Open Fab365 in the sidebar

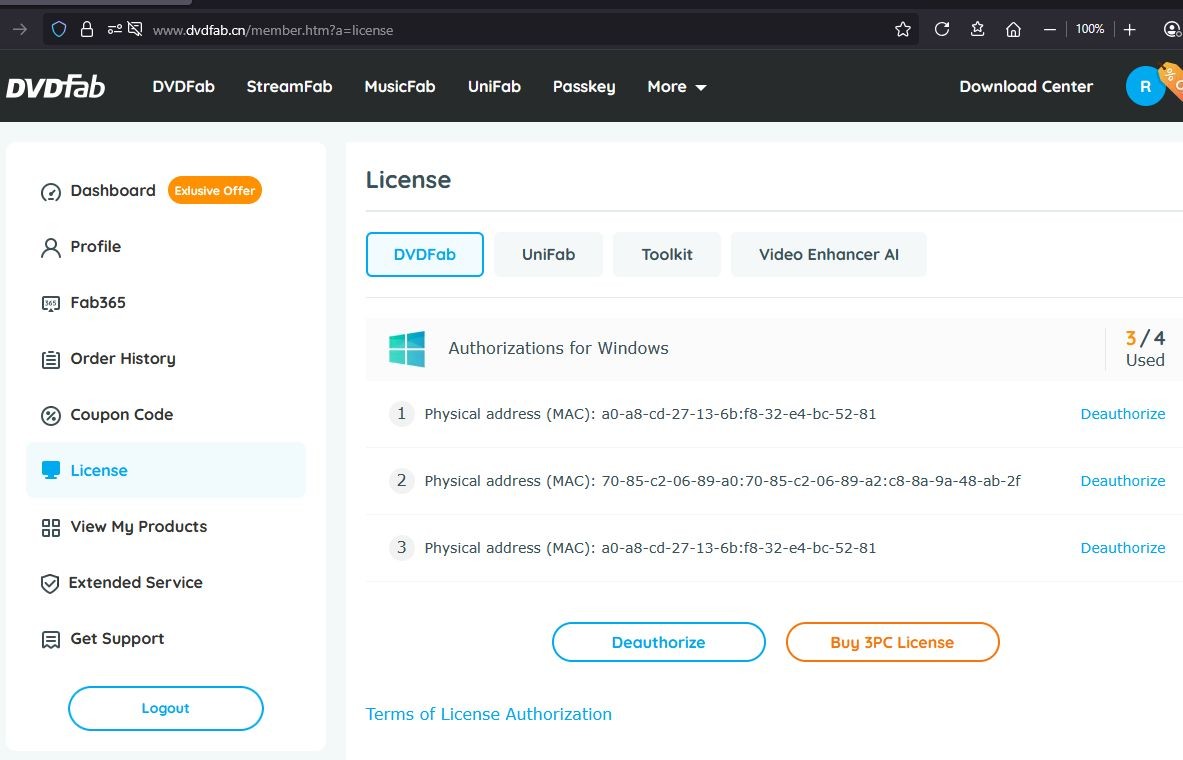coord(98,302)
